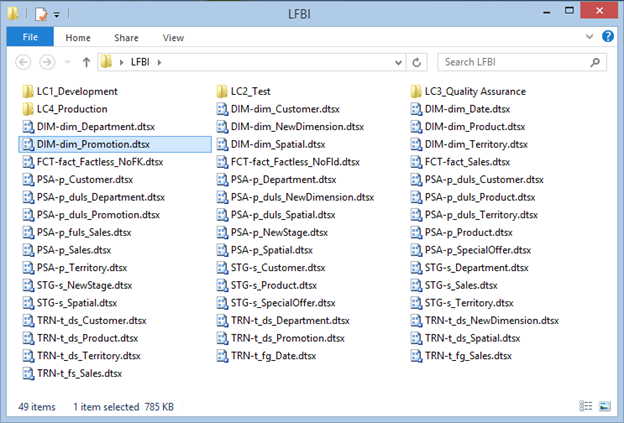Click the PSA-p_duls_Product.dtsx file name
The height and width of the screenshot is (423, 624).
pos(480,197)
